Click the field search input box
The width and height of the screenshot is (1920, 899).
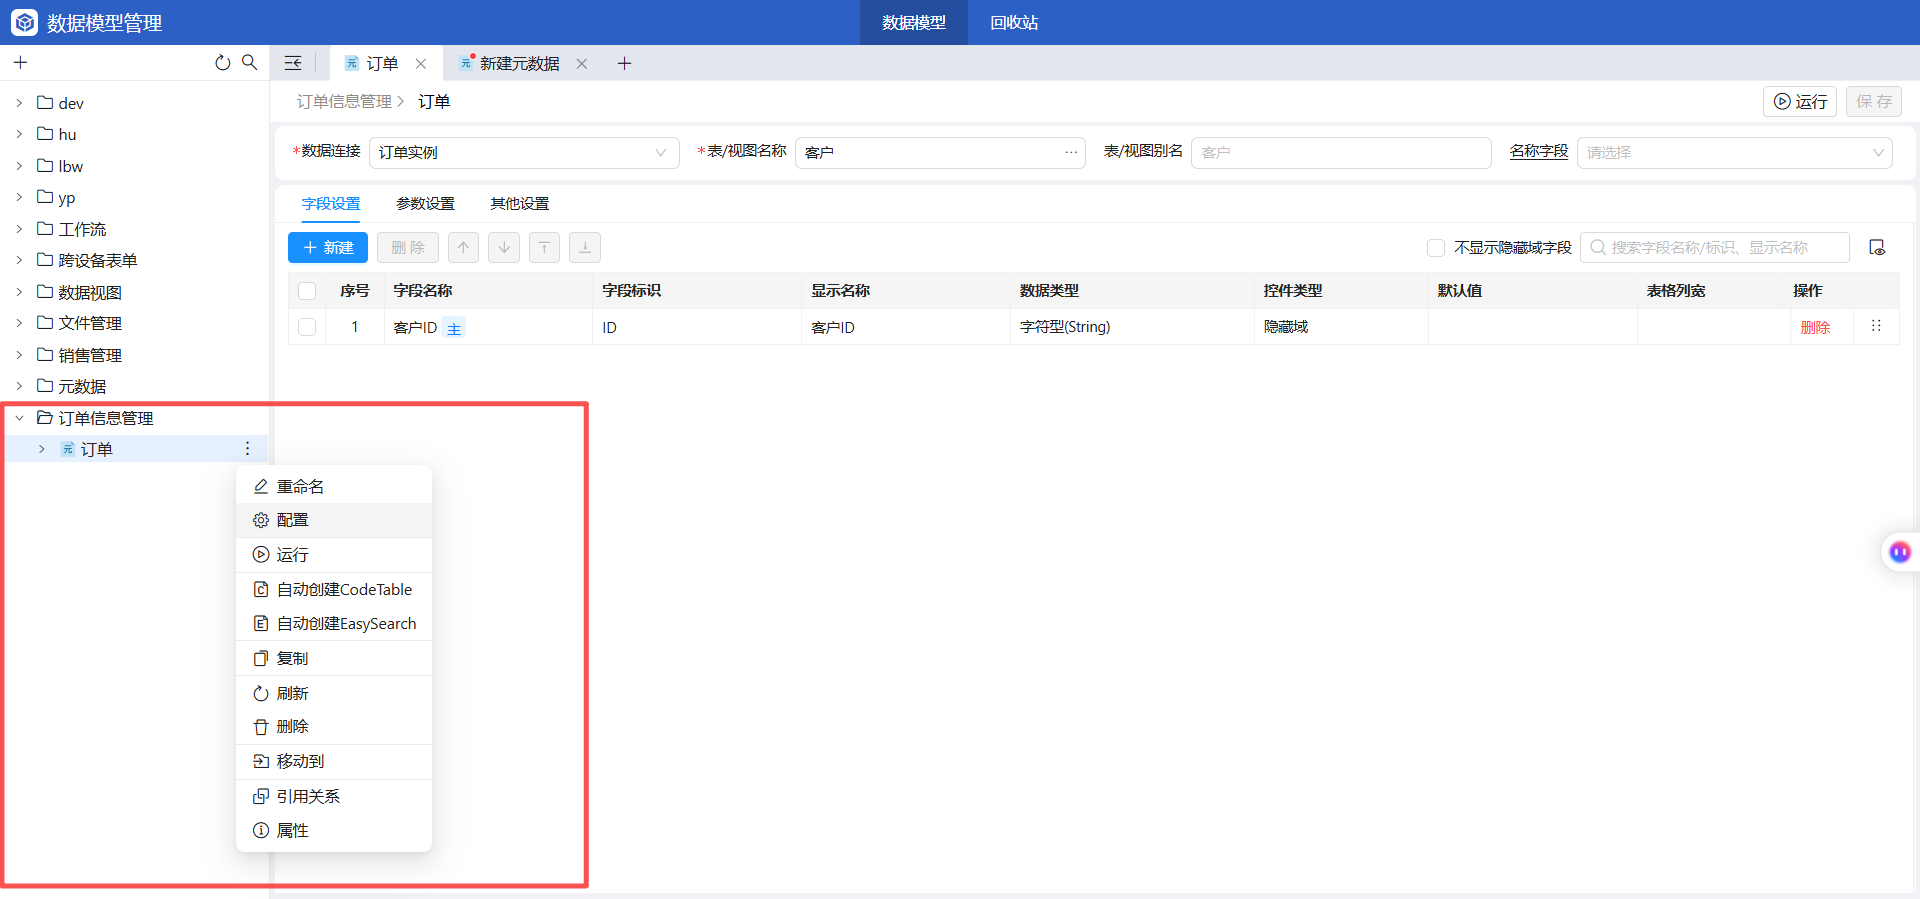pos(1715,247)
